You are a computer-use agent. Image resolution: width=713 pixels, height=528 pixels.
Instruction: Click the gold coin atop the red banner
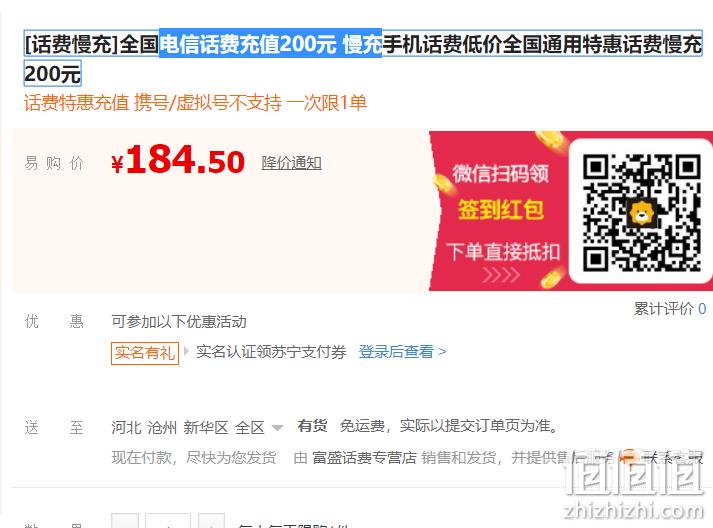[x=550, y=138]
